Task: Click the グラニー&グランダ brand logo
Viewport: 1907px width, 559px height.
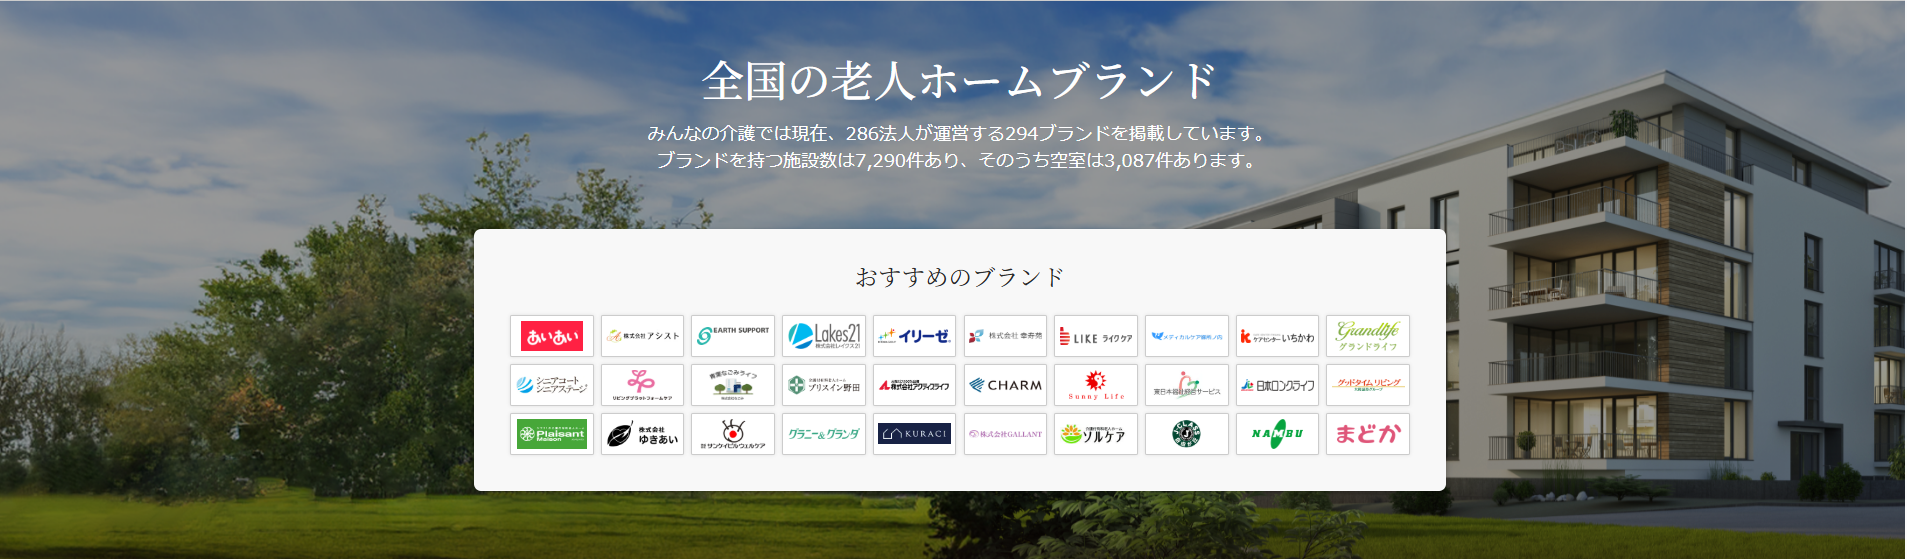Action: (x=824, y=434)
